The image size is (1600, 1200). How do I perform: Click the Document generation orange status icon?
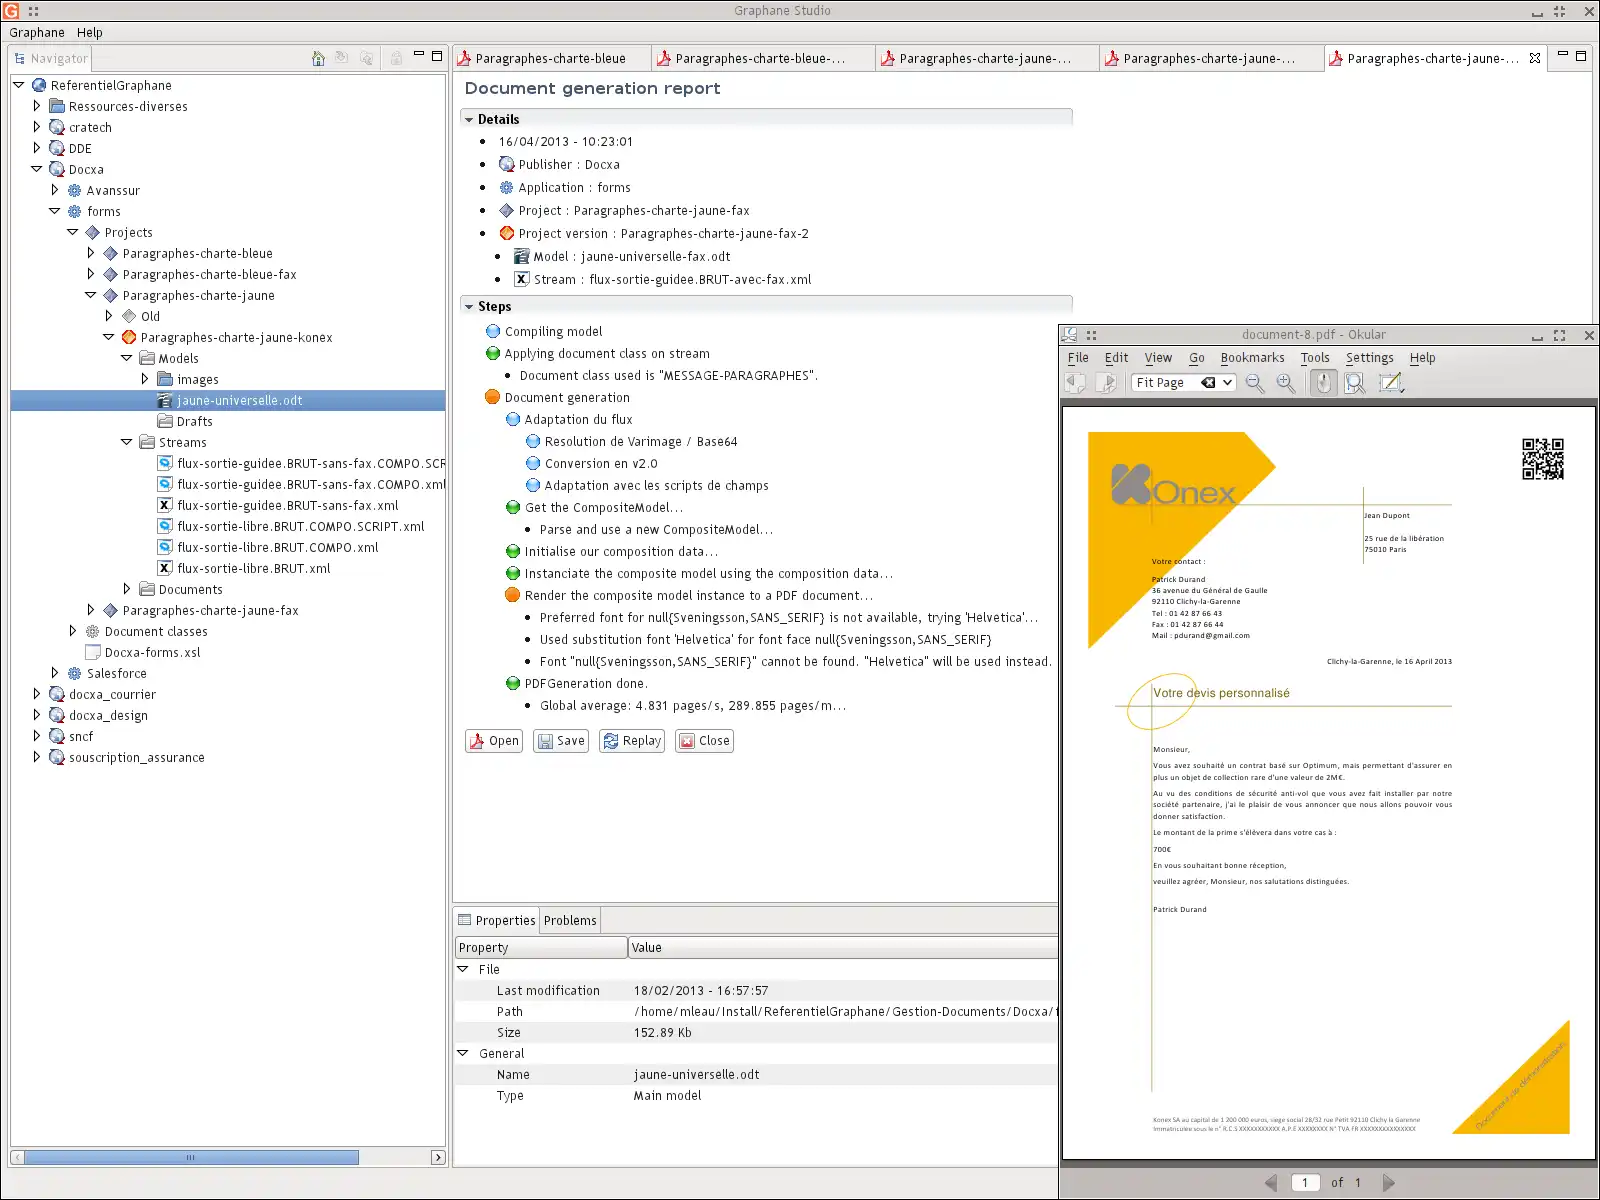click(492, 397)
